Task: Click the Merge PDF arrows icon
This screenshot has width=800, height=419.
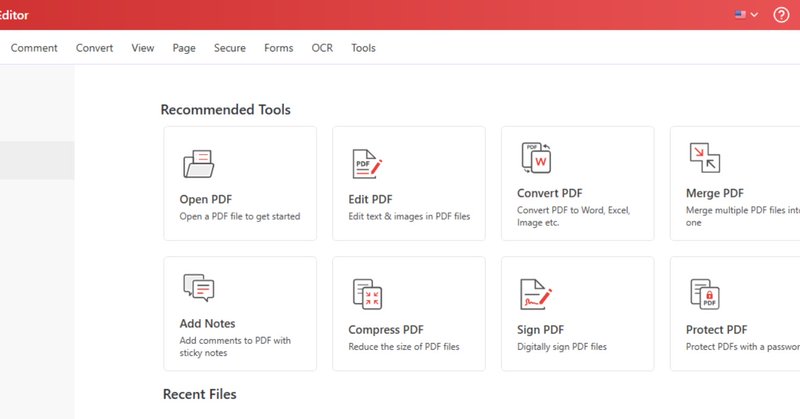Action: coord(705,158)
